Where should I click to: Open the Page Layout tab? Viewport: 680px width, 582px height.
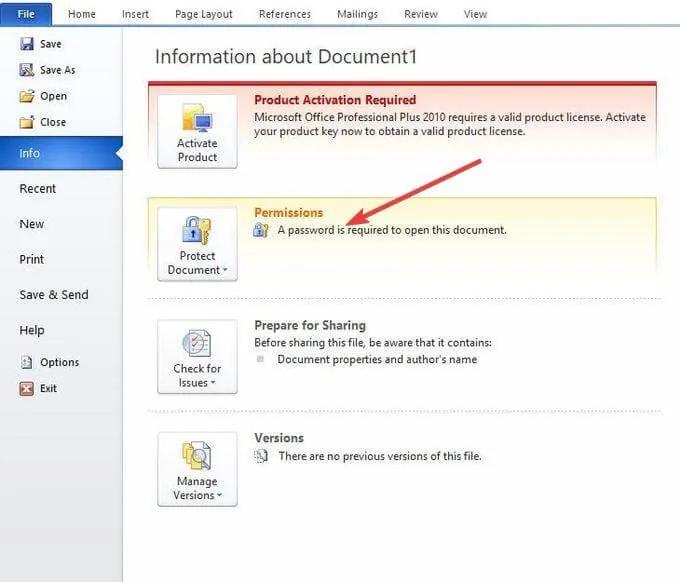coord(204,14)
